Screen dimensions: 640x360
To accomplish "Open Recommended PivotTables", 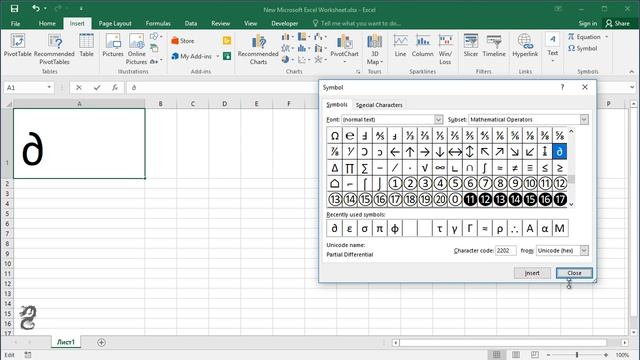I will [x=54, y=49].
